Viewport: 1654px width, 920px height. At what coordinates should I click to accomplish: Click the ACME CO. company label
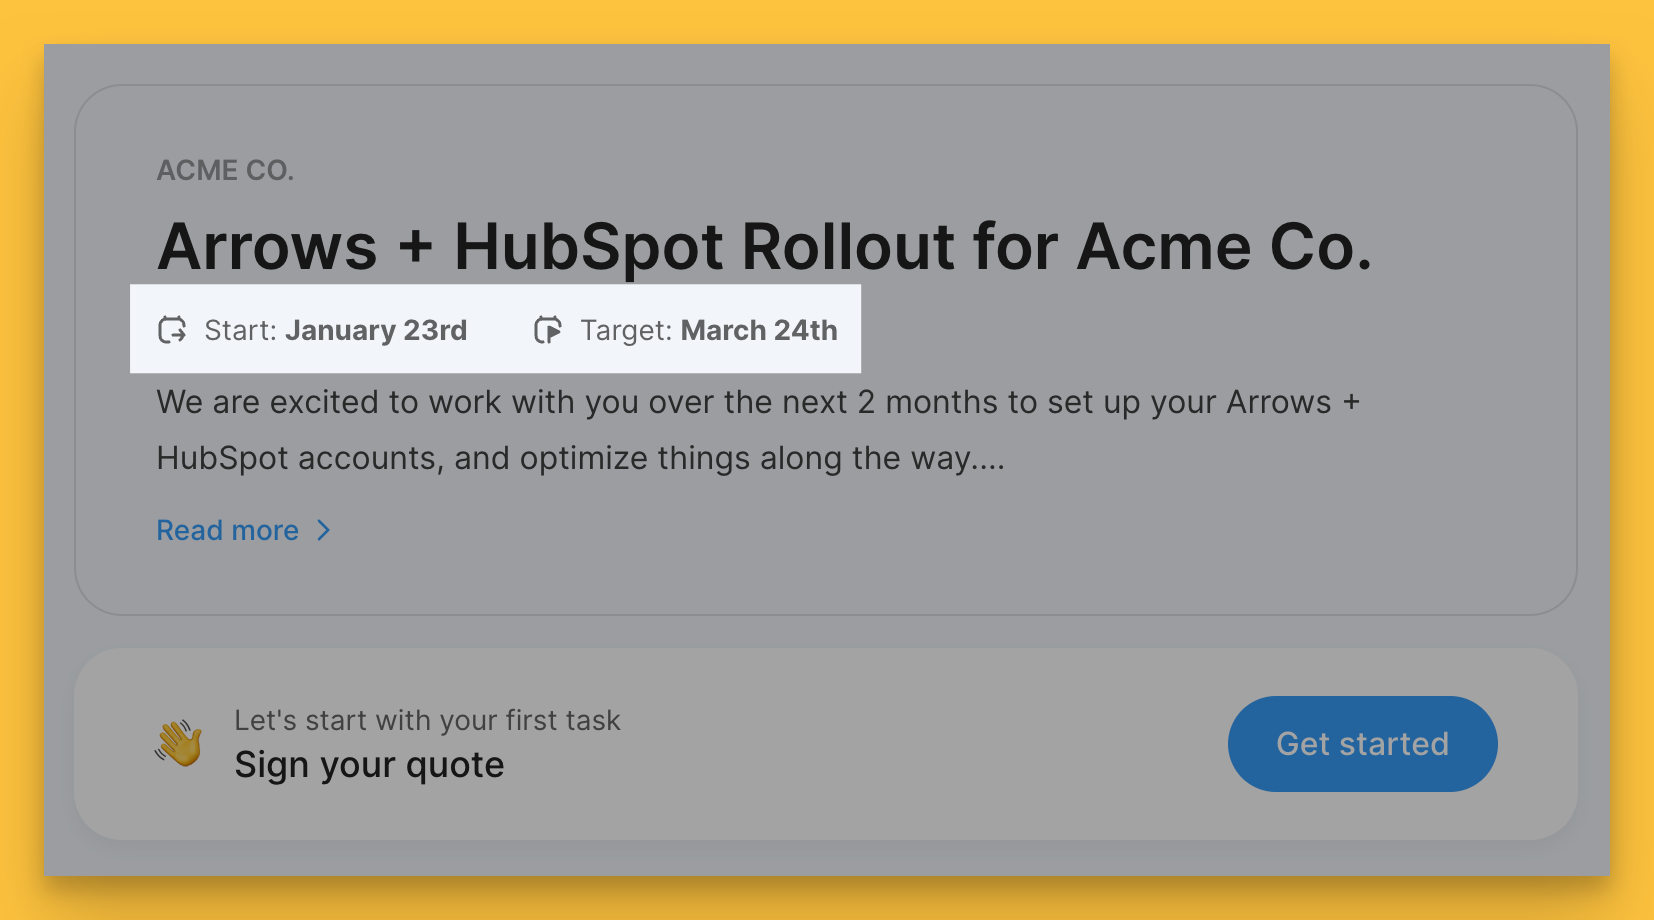coord(225,171)
